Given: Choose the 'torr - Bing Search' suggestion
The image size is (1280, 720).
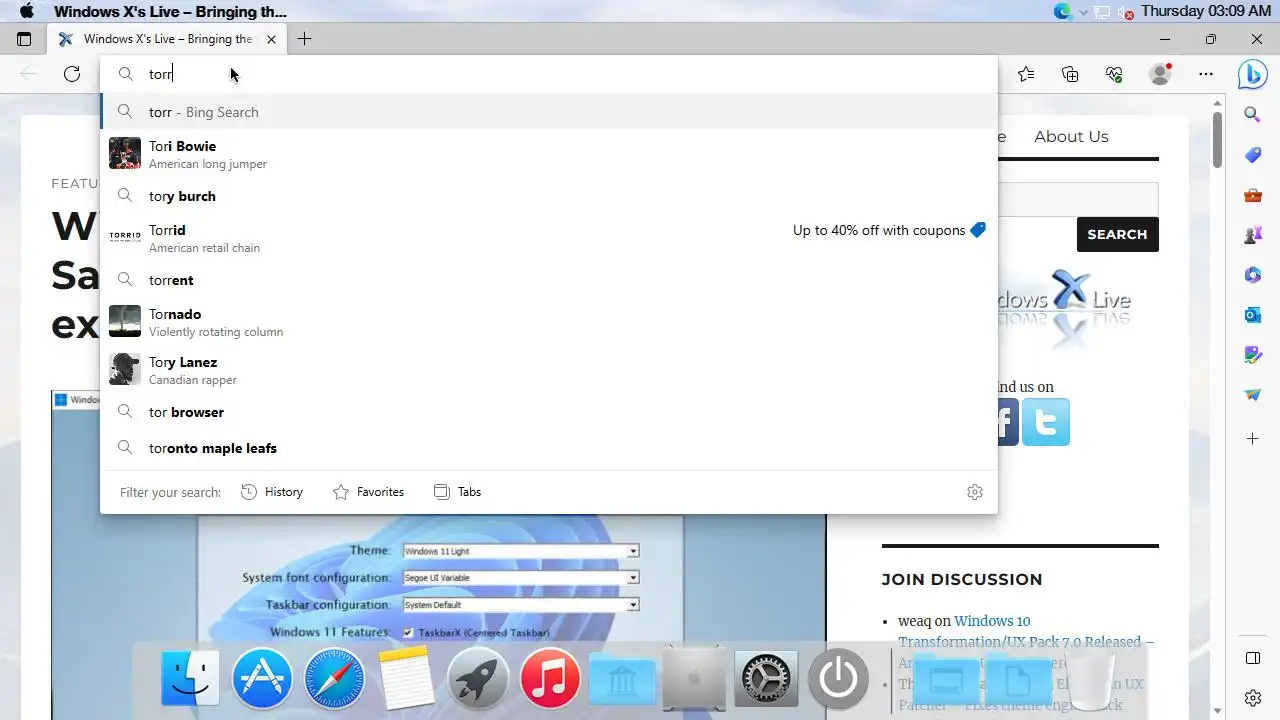Looking at the screenshot, I should pyautogui.click(x=549, y=112).
